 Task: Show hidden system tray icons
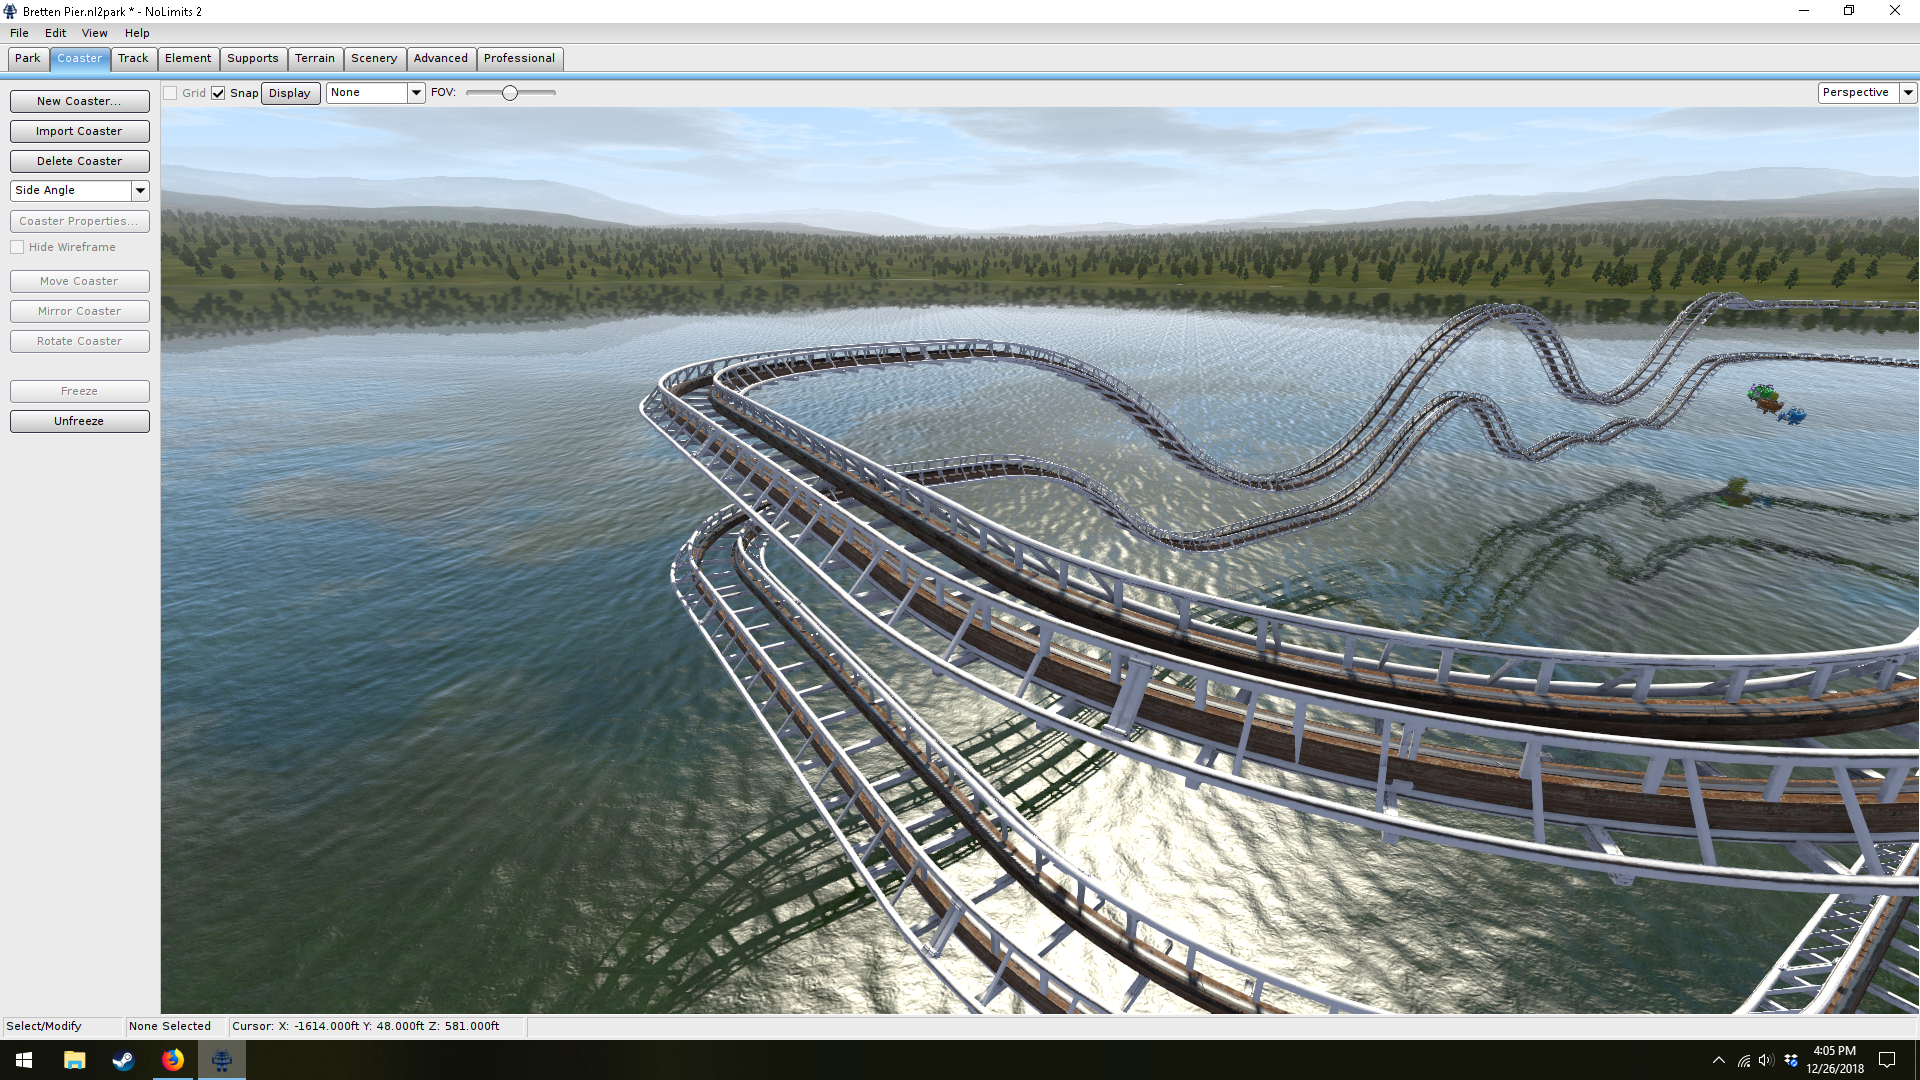(1718, 1060)
